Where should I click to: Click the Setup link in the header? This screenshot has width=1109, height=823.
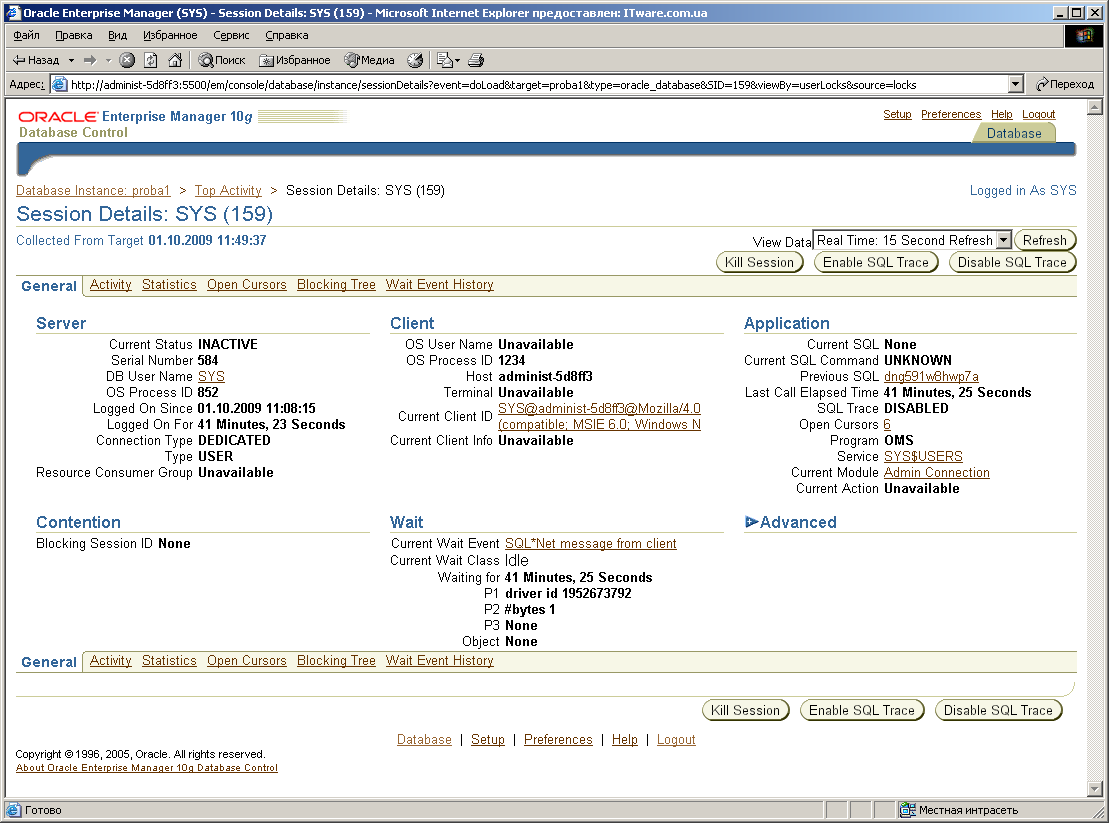(x=897, y=115)
